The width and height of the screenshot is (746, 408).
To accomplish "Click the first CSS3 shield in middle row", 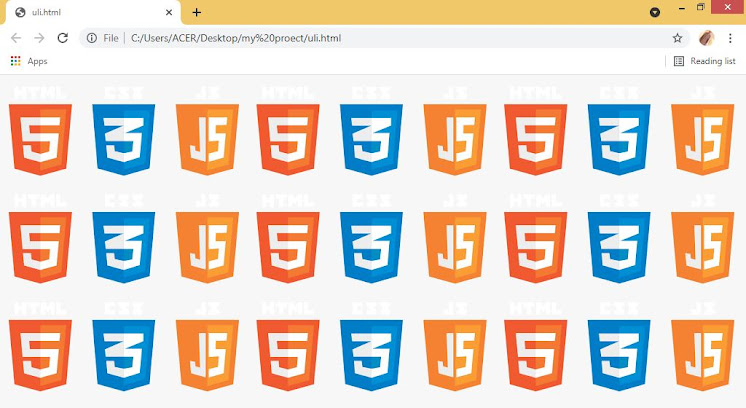I will point(124,247).
